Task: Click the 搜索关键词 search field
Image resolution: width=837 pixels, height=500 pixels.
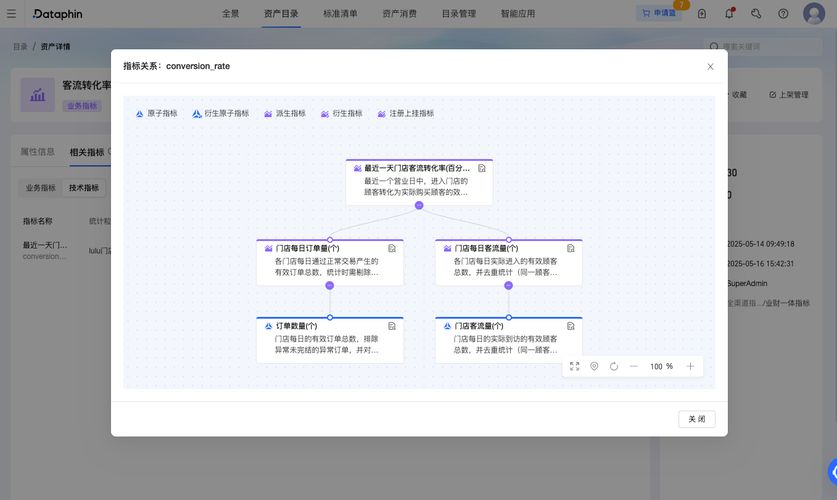Action: click(x=763, y=47)
